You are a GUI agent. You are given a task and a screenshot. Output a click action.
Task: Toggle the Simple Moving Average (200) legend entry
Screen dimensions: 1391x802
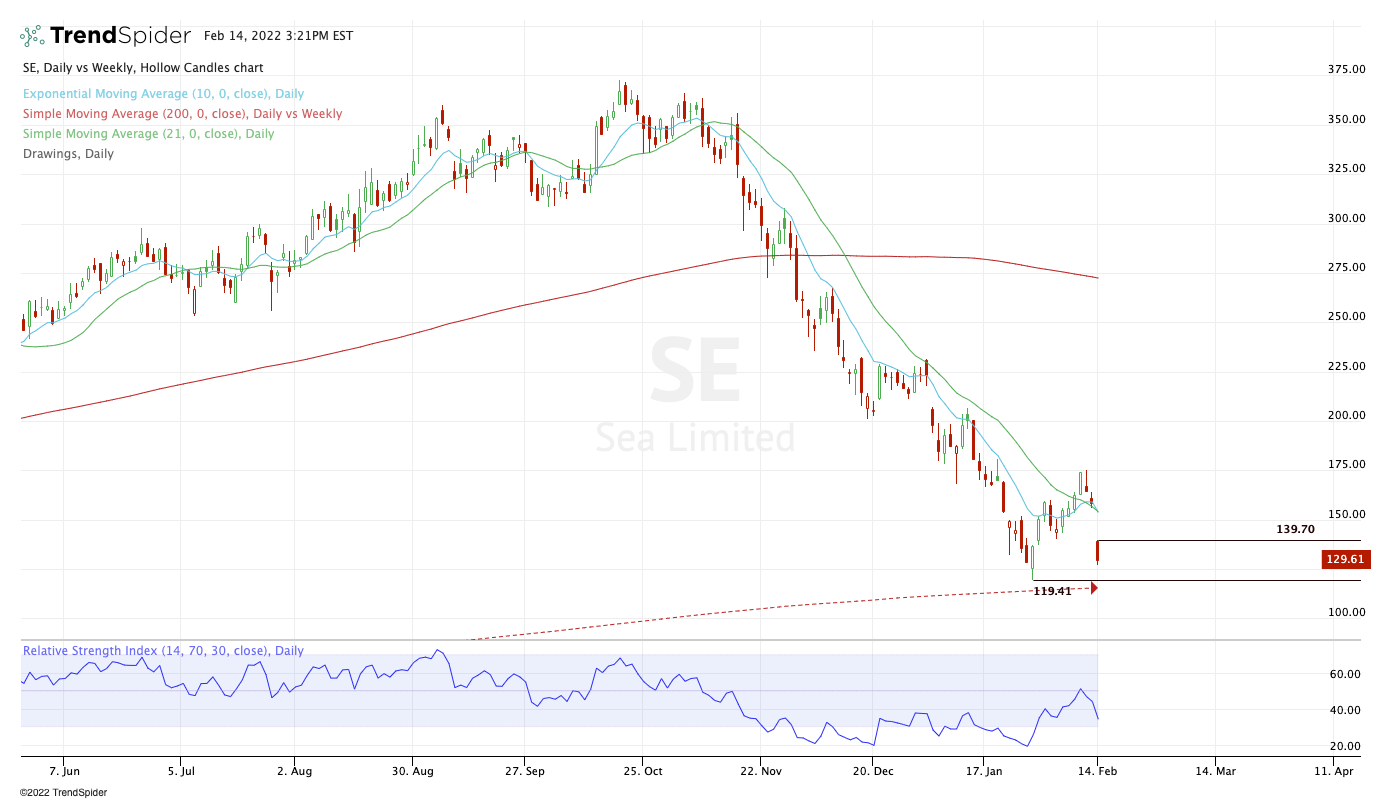pos(182,114)
